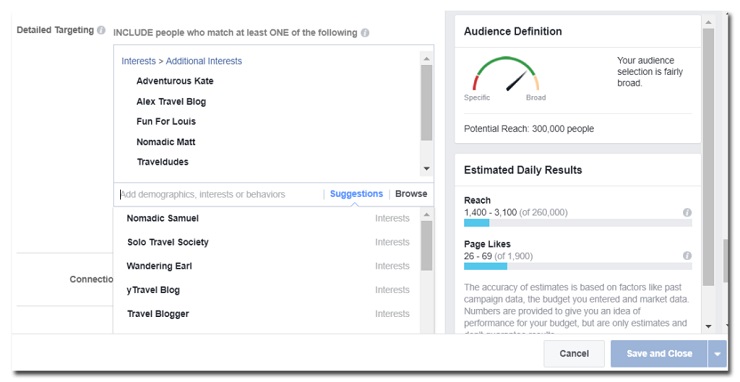This screenshot has width=740, height=382.
Task: Click selected interests scrollbar thumb
Action: coord(427,102)
